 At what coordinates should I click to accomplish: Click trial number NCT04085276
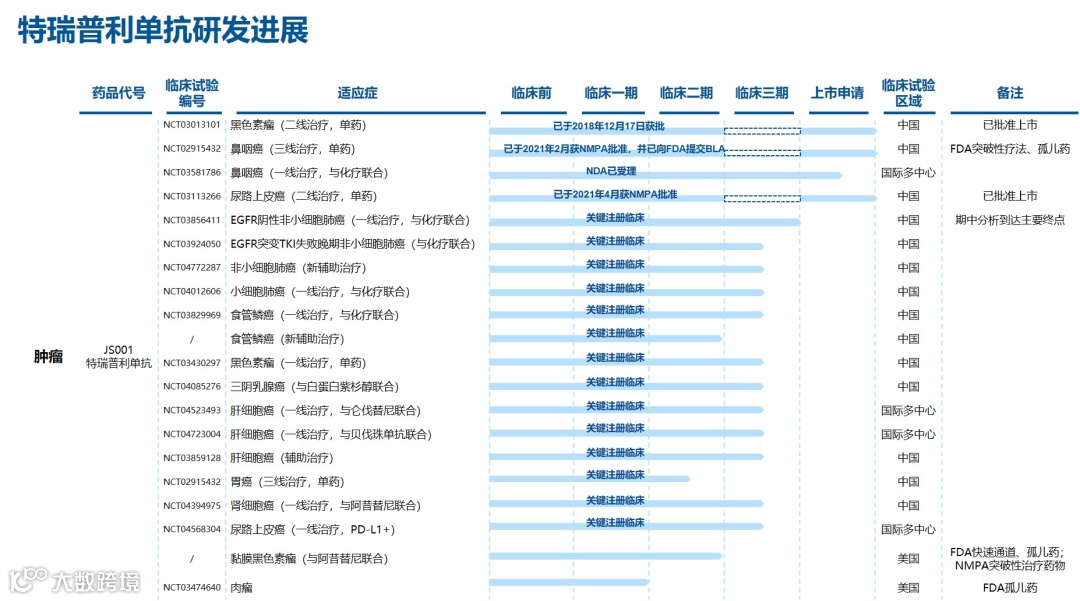[192, 387]
